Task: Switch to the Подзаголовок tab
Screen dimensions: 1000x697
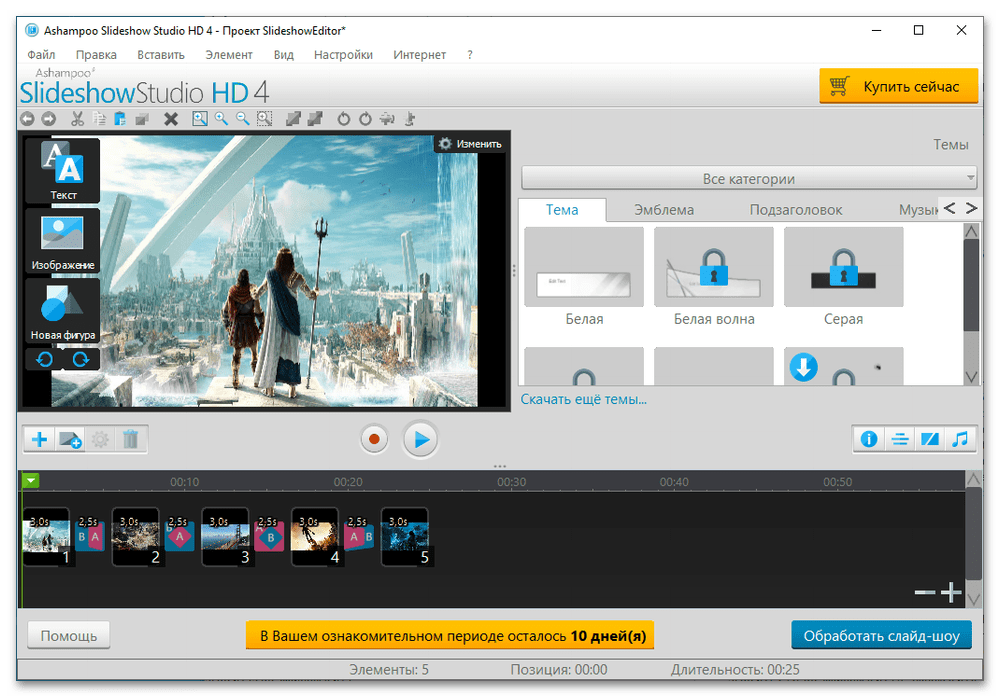Action: pyautogui.click(x=796, y=210)
